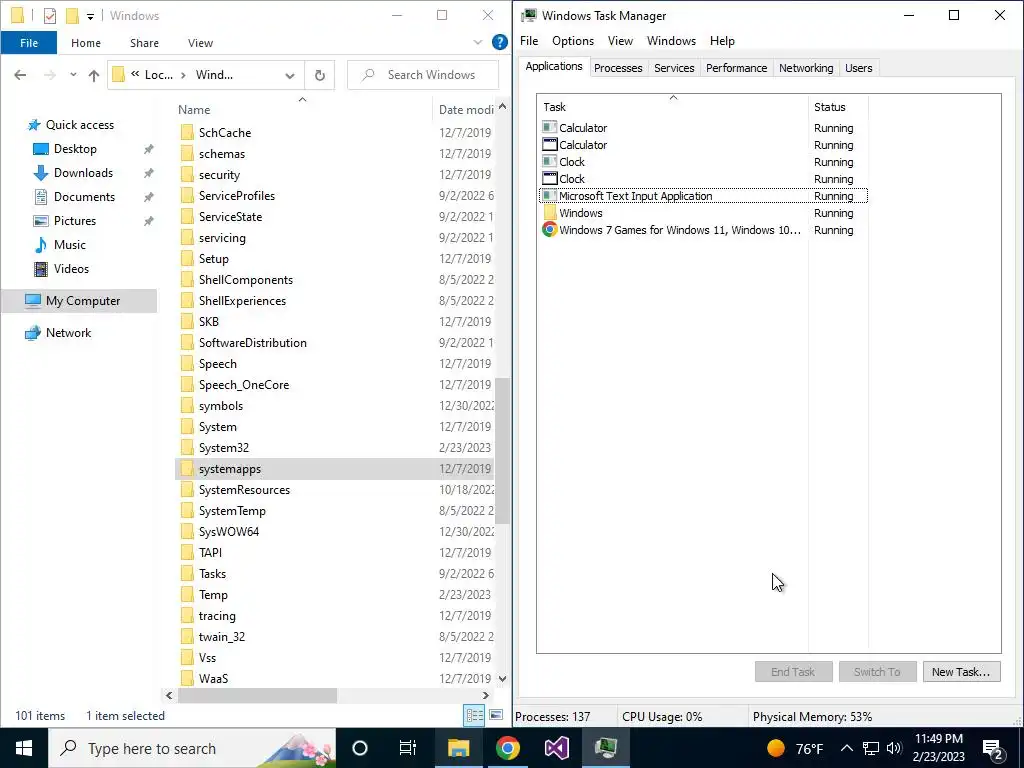
Task: Go back with the Explorer back arrow
Action: (x=20, y=75)
